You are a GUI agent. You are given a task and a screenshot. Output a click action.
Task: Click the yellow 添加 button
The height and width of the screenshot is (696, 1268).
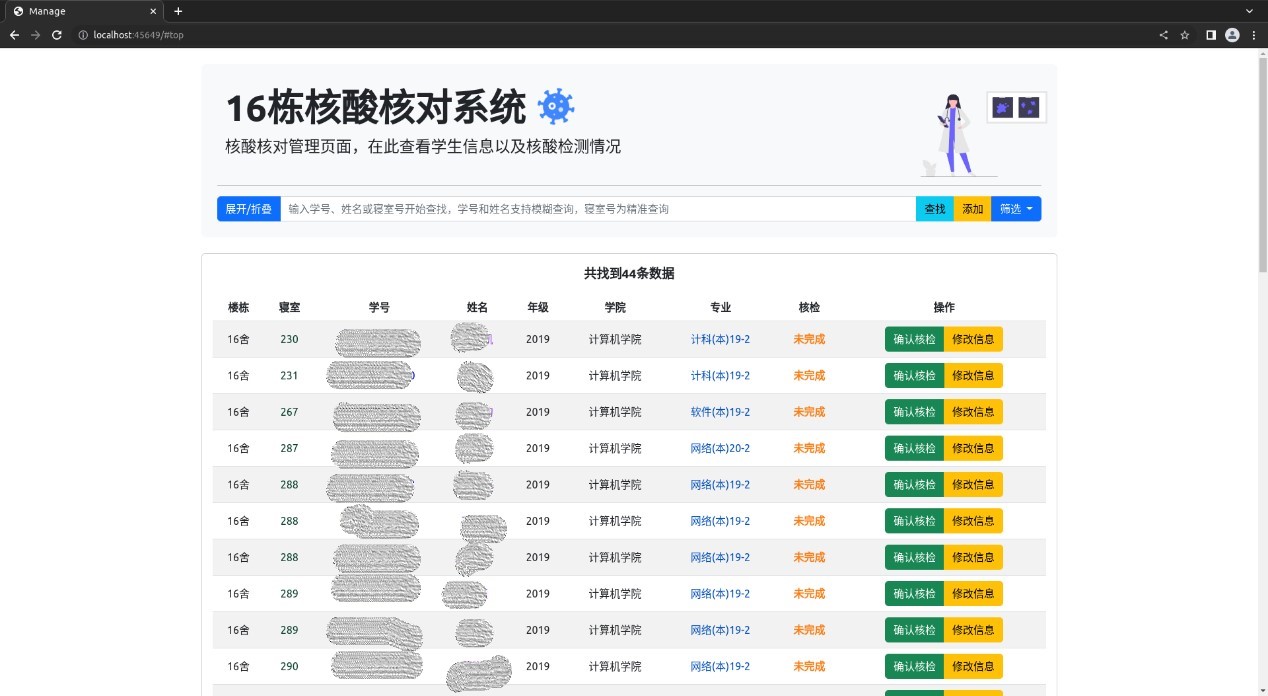(972, 209)
